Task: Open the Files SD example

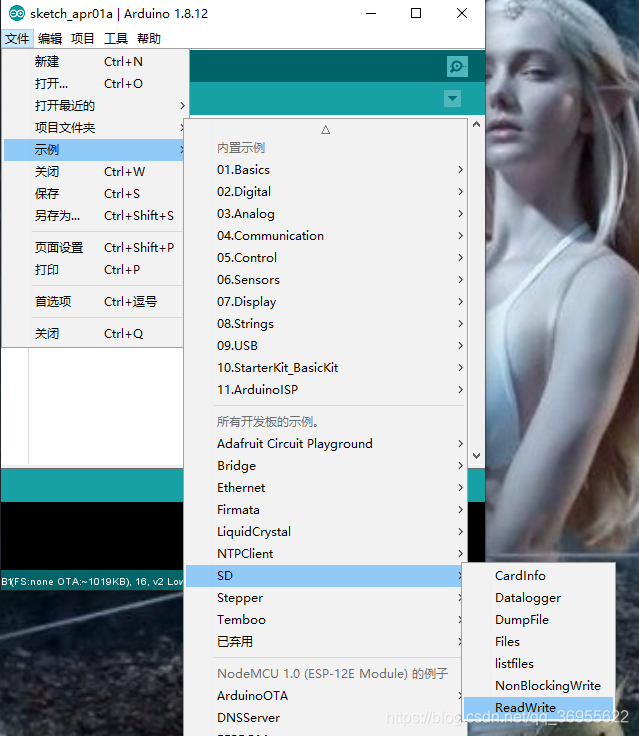Action: click(539, 642)
